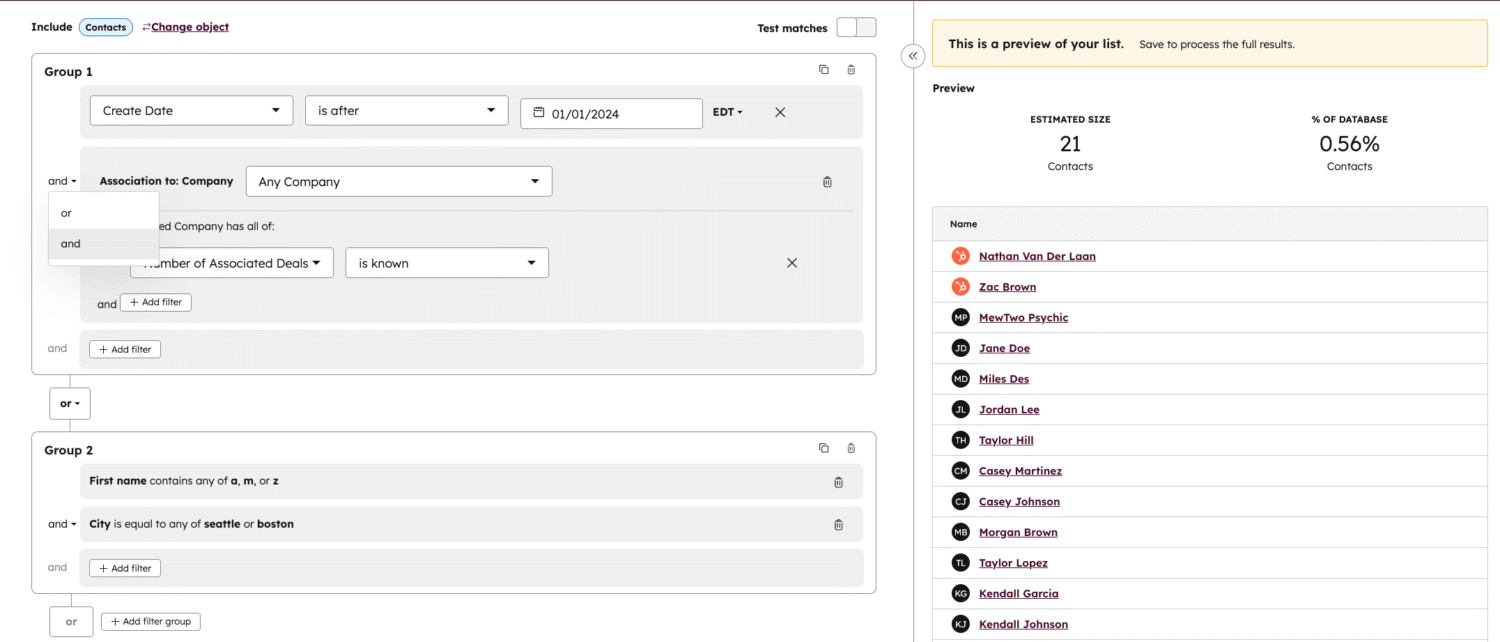Choose "and" in the operator menu

[71, 244]
